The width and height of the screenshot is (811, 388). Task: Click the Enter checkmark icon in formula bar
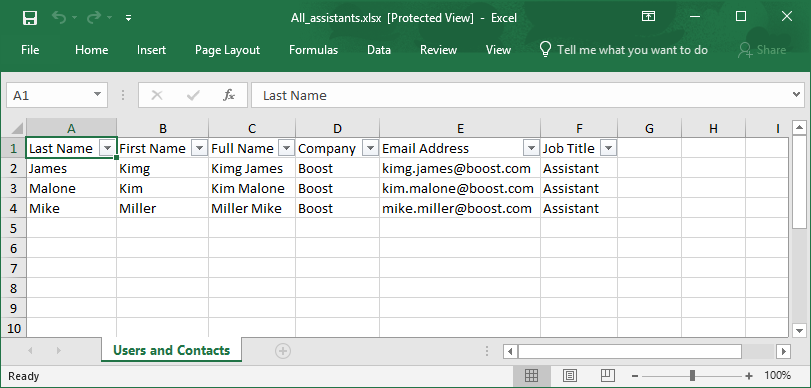(x=193, y=95)
